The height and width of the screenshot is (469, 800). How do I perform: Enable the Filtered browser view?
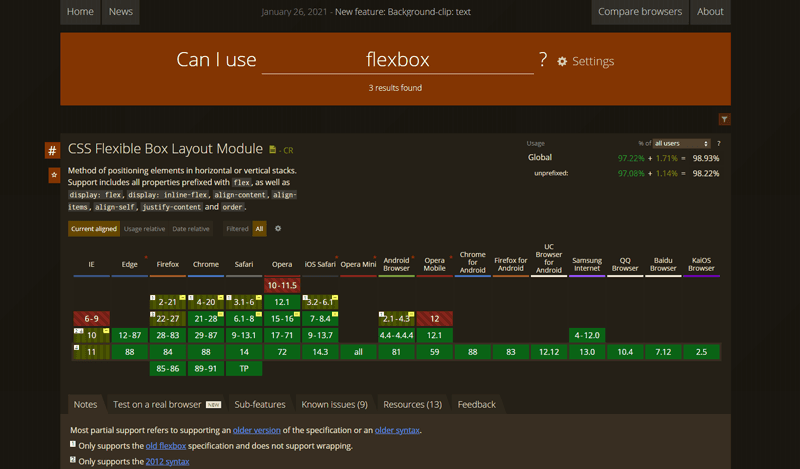click(237, 229)
